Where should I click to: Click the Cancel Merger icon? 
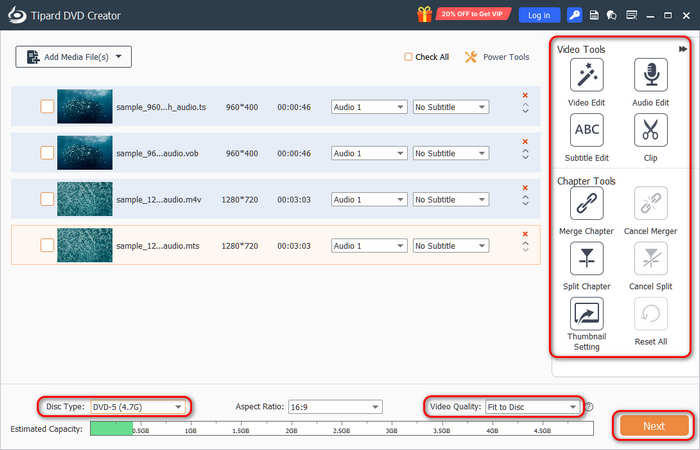[x=651, y=204]
